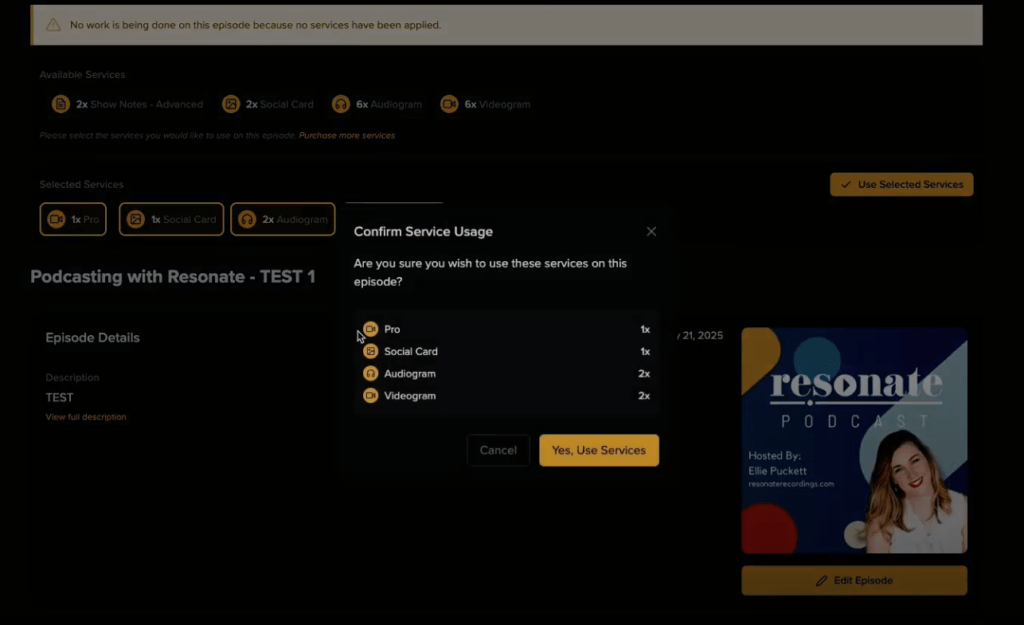Click Show Notes - Advanced service icon
The width and height of the screenshot is (1024, 625).
coord(61,104)
